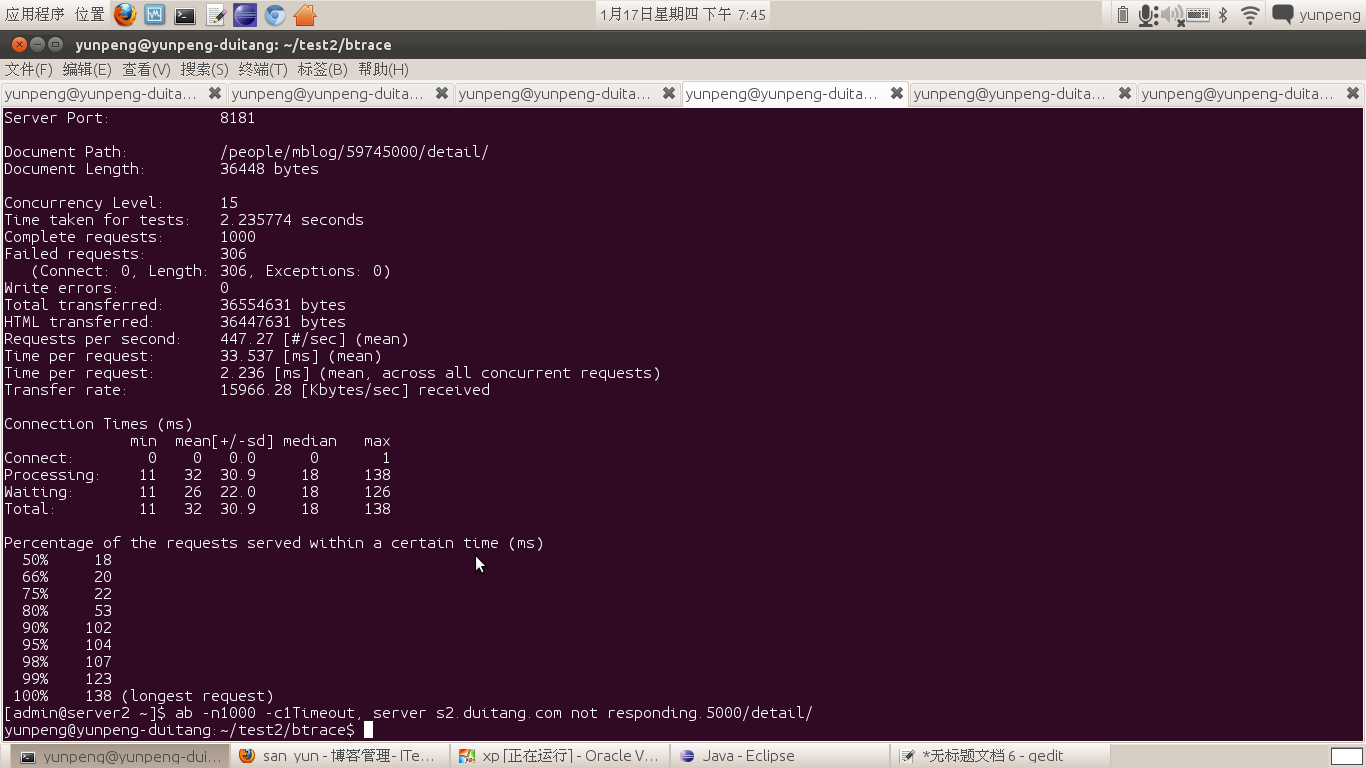Launch Eclipse from the top panel icon
Viewport: 1366px width, 768px height.
click(x=245, y=15)
